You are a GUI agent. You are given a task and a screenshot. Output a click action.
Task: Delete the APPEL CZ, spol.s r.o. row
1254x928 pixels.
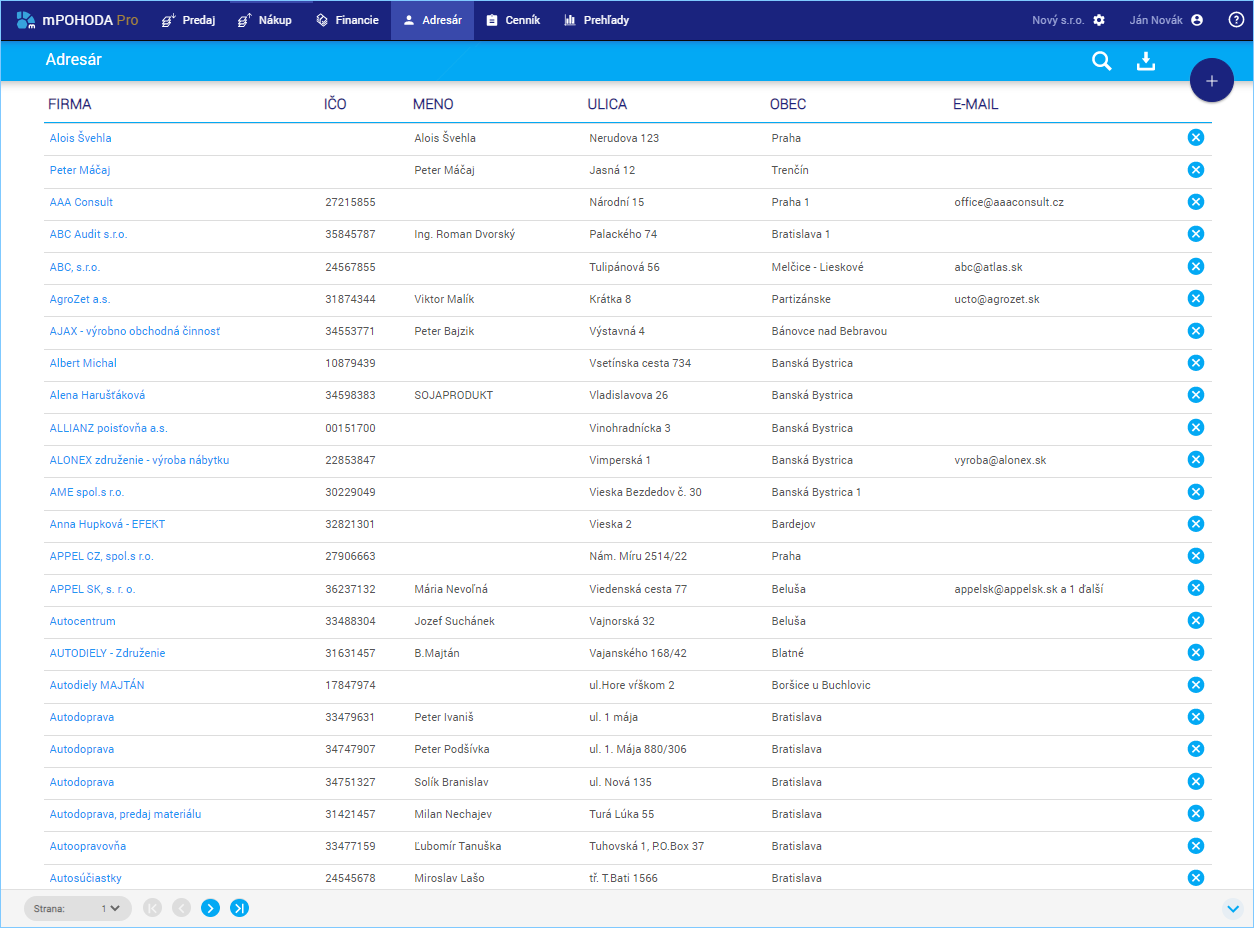1195,556
